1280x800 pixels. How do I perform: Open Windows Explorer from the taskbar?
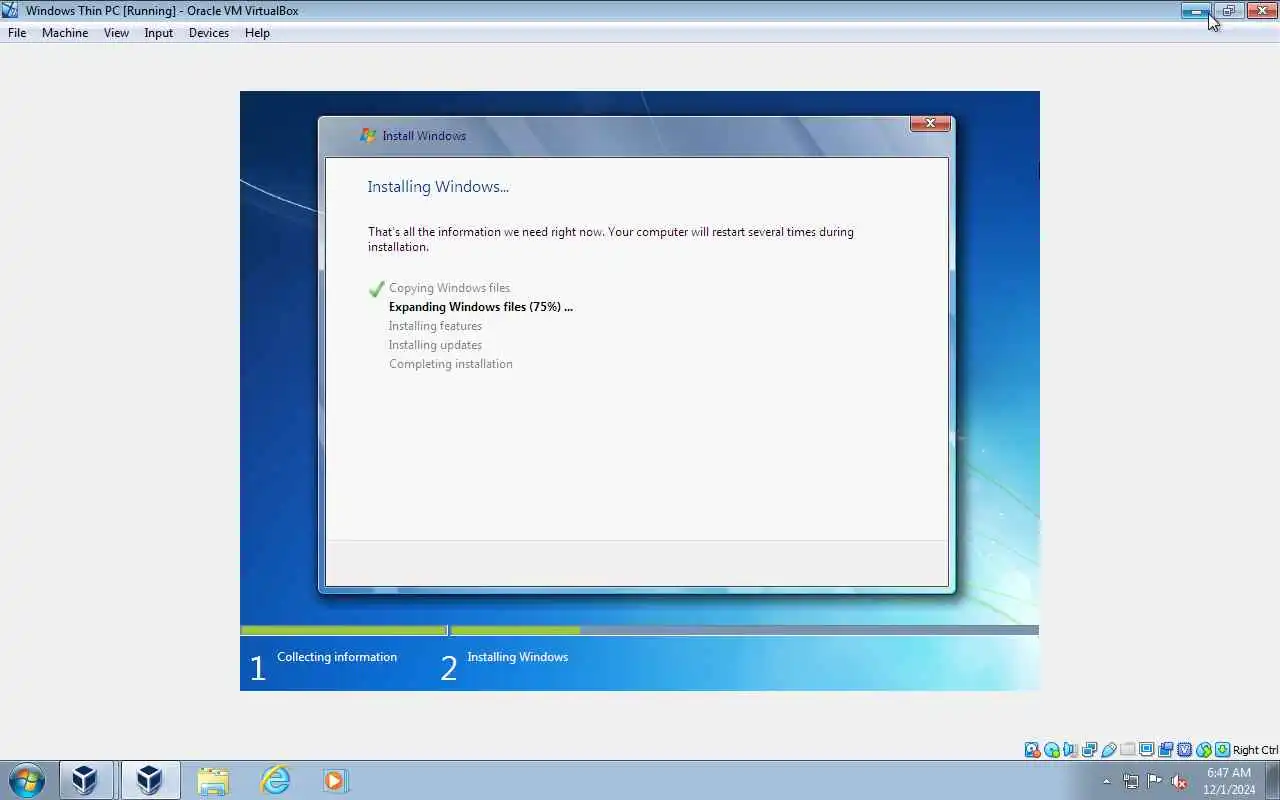click(x=212, y=780)
